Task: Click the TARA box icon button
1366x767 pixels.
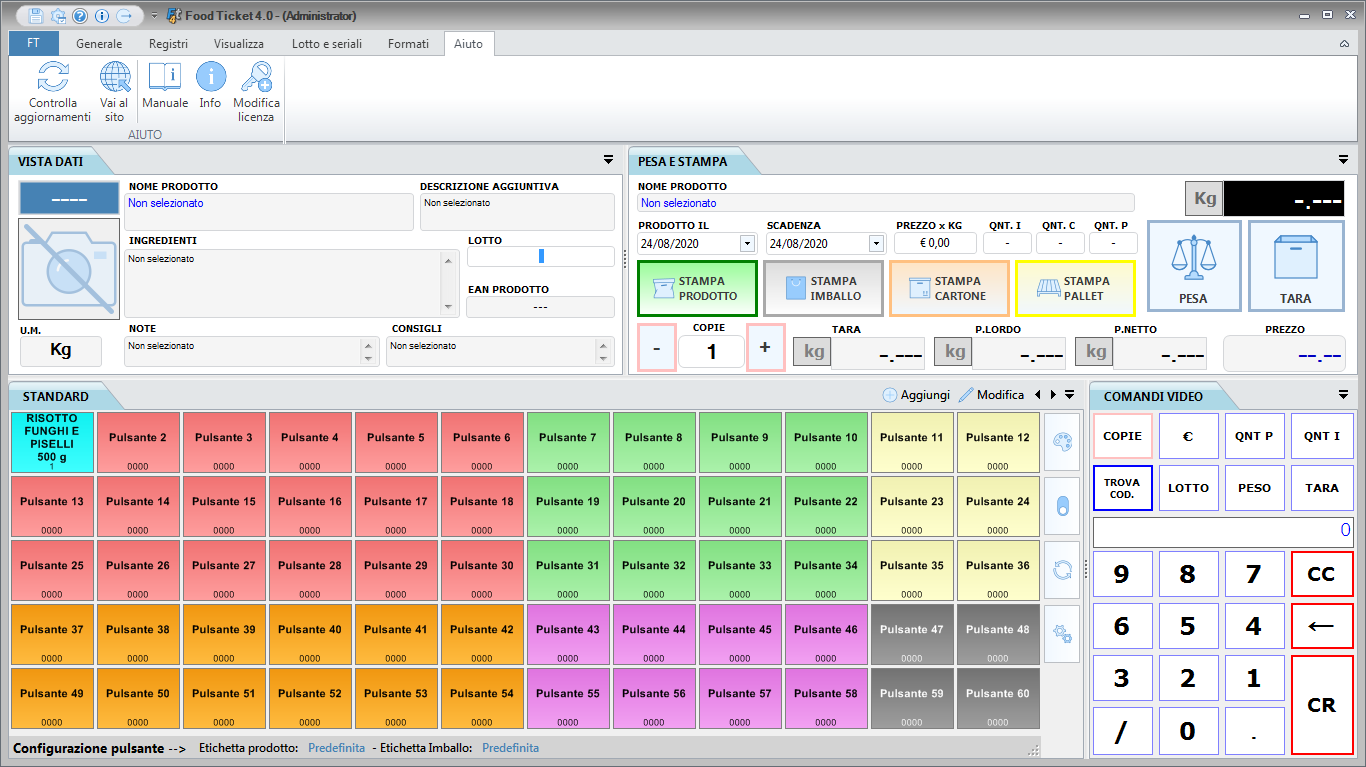Action: [x=1296, y=266]
